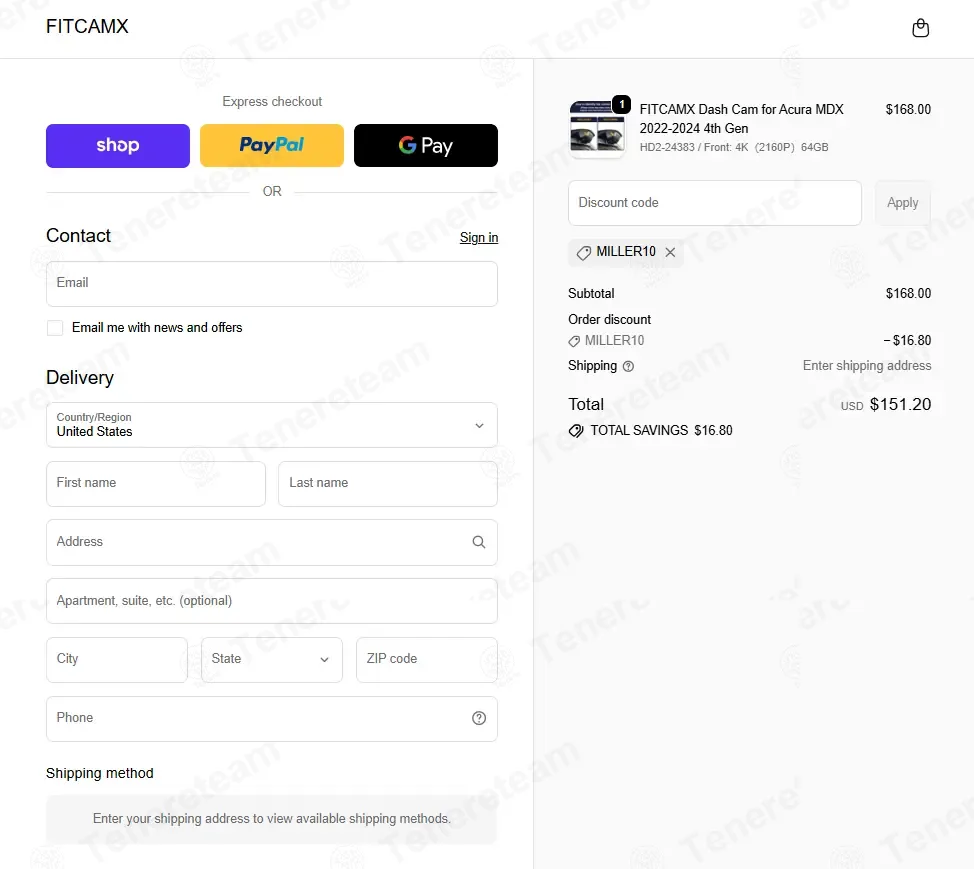Check Email me with news and offers
Viewport: 974px width, 869px height.
coord(55,328)
